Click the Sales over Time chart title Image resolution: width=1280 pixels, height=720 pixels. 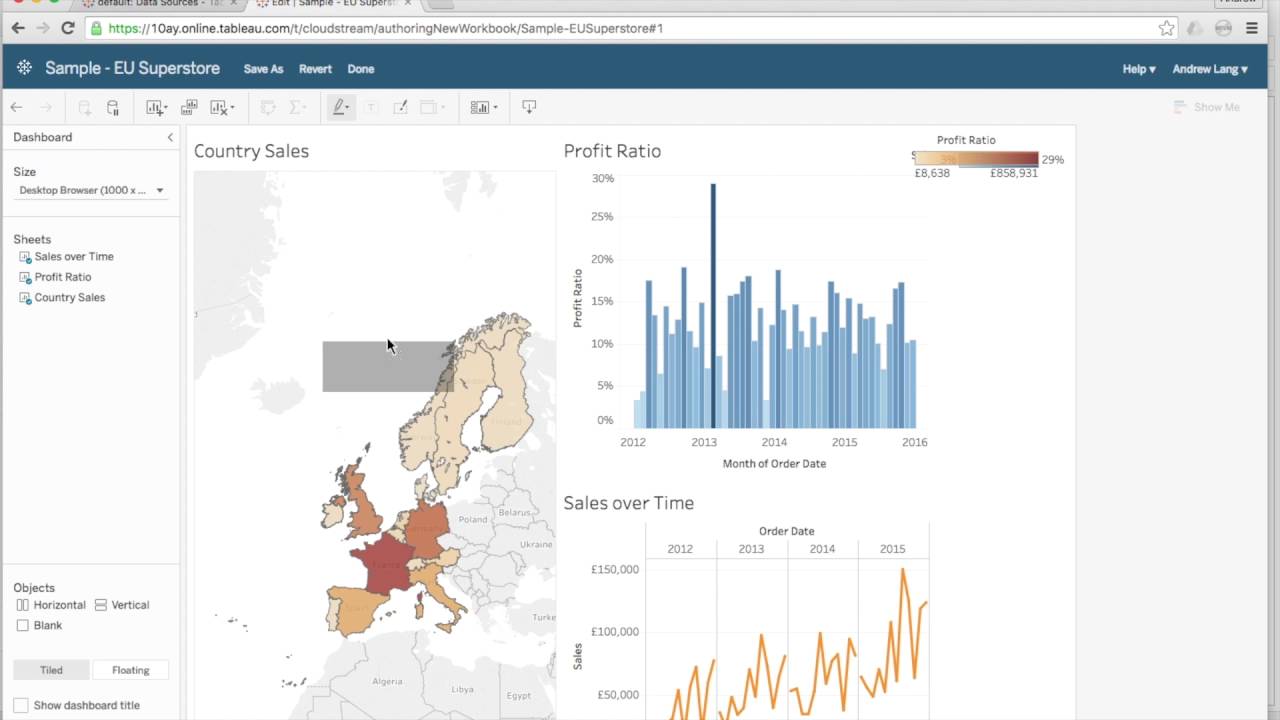[628, 503]
